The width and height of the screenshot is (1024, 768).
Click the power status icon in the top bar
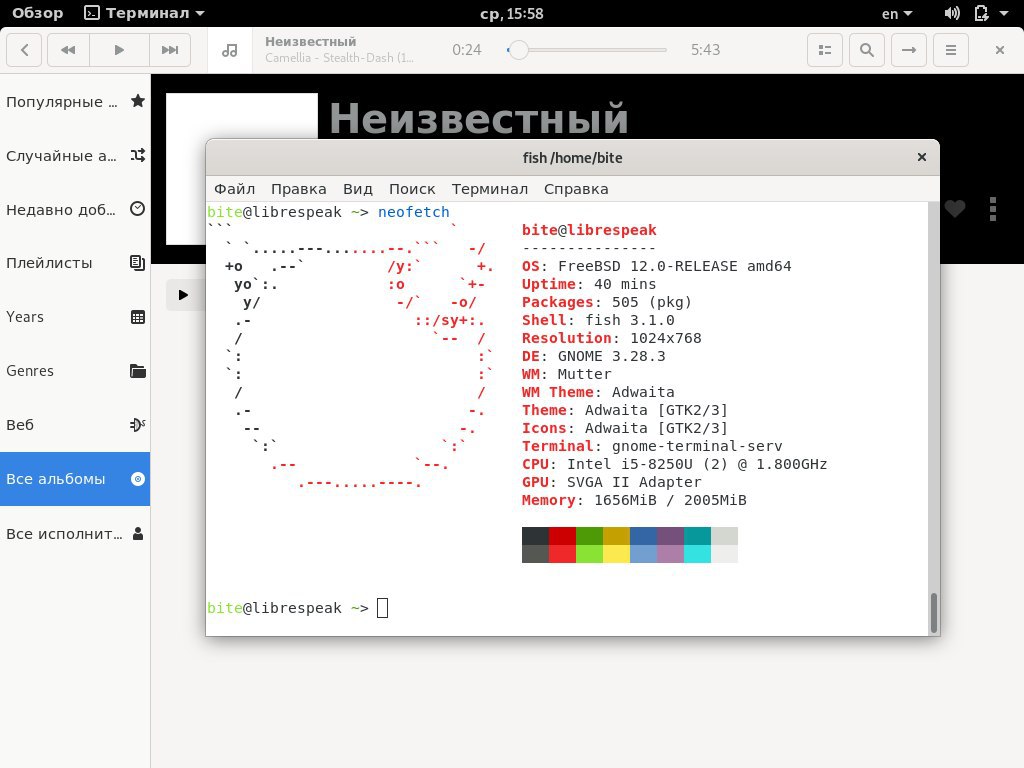[x=981, y=13]
